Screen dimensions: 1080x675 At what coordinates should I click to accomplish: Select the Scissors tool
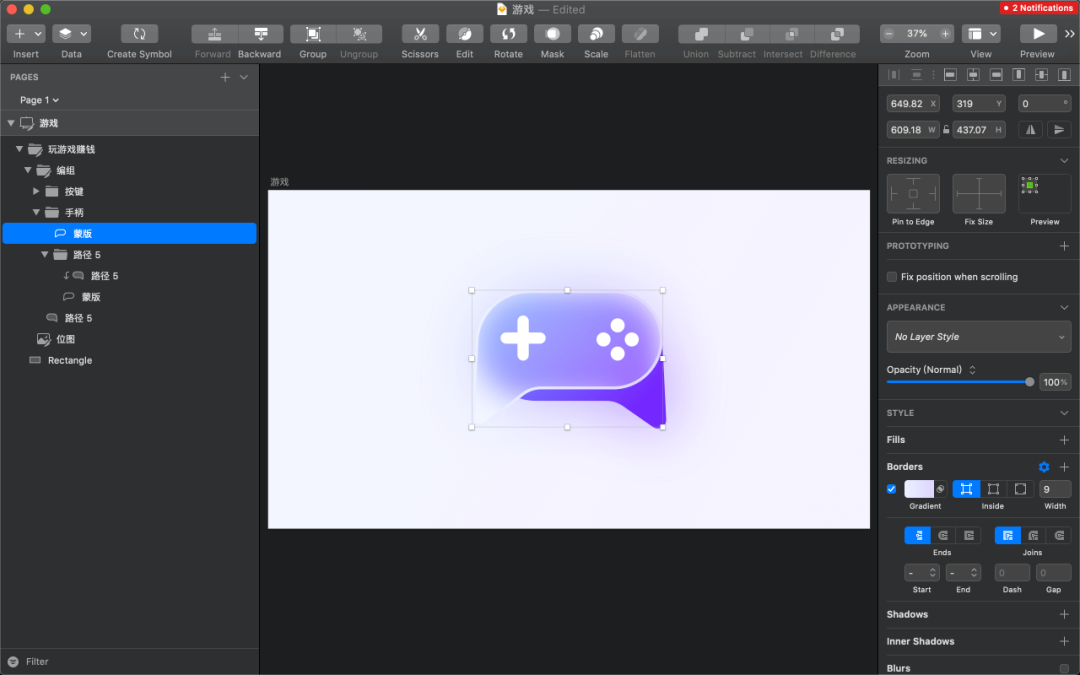[420, 34]
